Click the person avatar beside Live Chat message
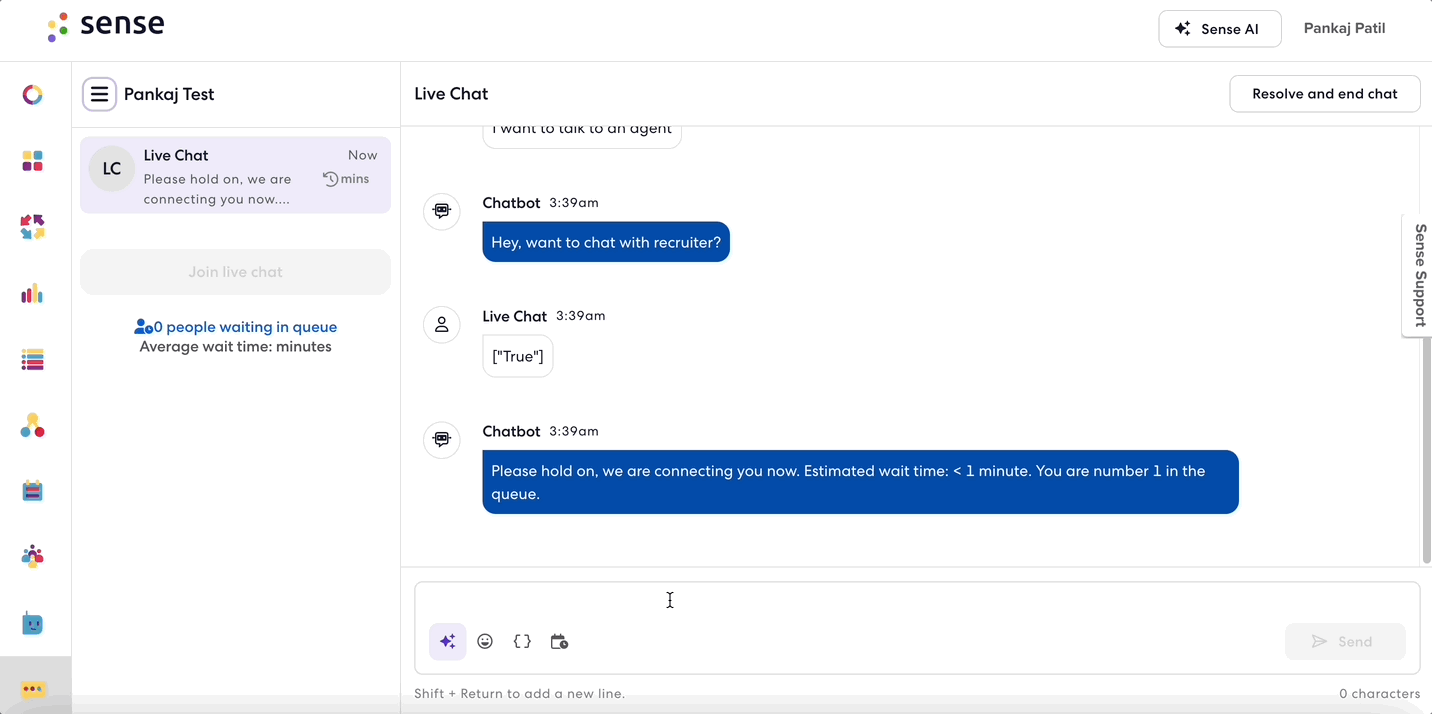The height and width of the screenshot is (714, 1432). click(x=442, y=325)
